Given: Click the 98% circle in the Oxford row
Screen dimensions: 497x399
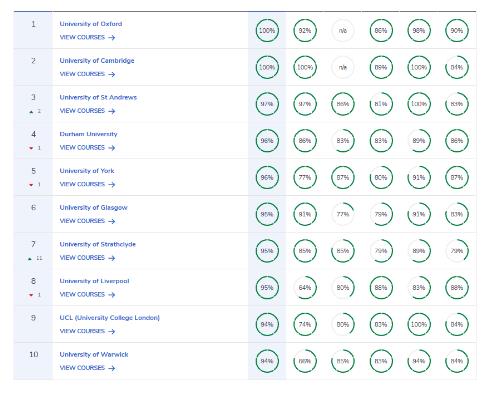Looking at the screenshot, I should [419, 31].
